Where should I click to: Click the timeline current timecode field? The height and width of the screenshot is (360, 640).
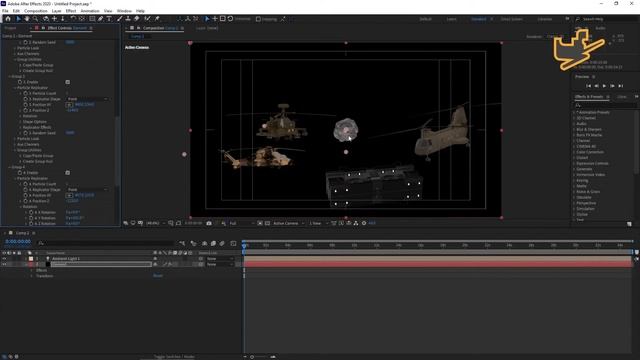(18, 242)
